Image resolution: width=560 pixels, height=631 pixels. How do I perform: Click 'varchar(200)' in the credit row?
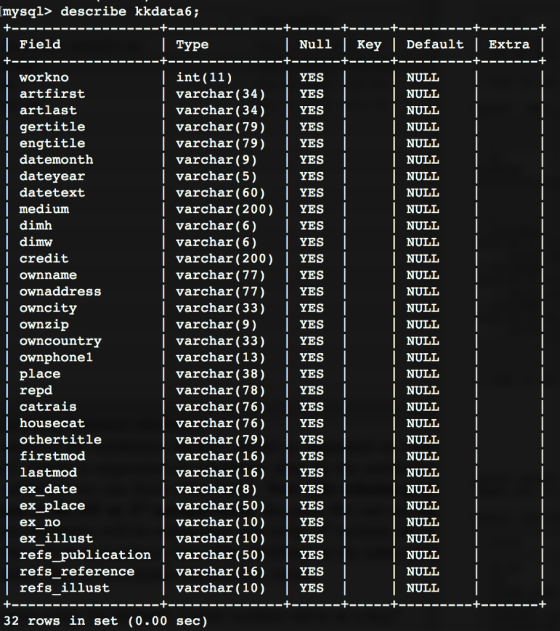coord(224,259)
